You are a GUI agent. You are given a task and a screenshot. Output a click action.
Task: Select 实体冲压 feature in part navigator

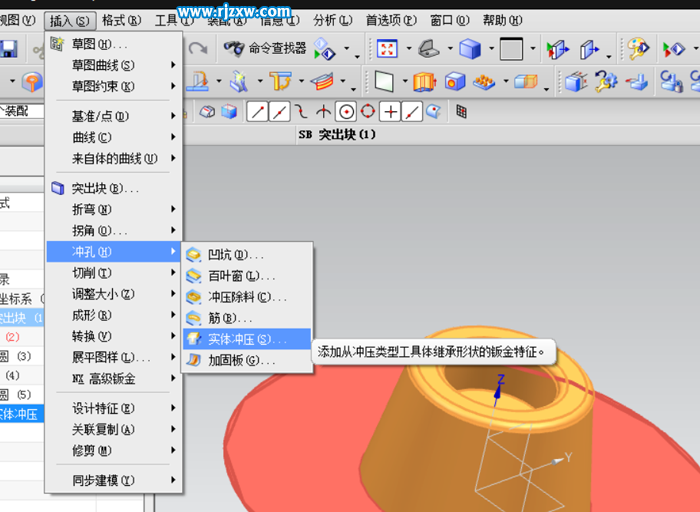coord(20,413)
